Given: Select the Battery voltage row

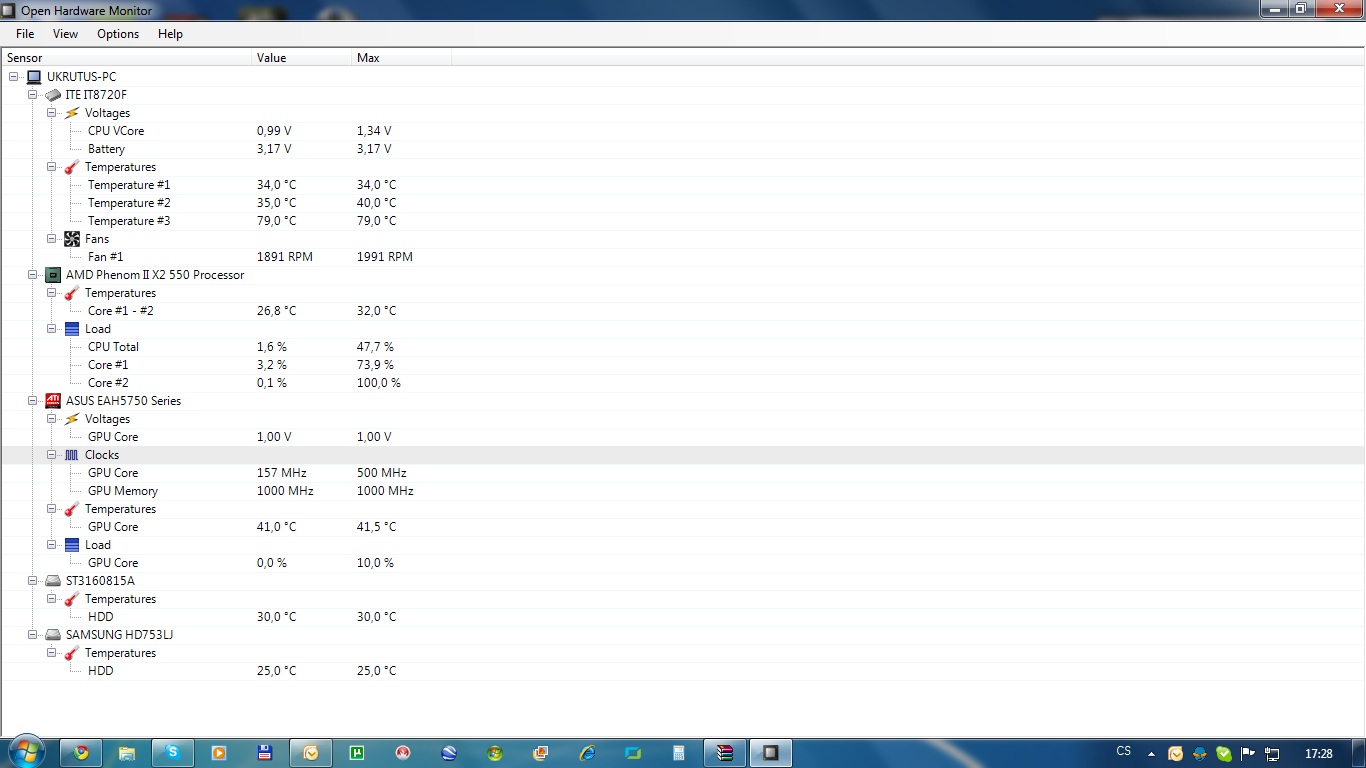Looking at the screenshot, I should point(683,149).
